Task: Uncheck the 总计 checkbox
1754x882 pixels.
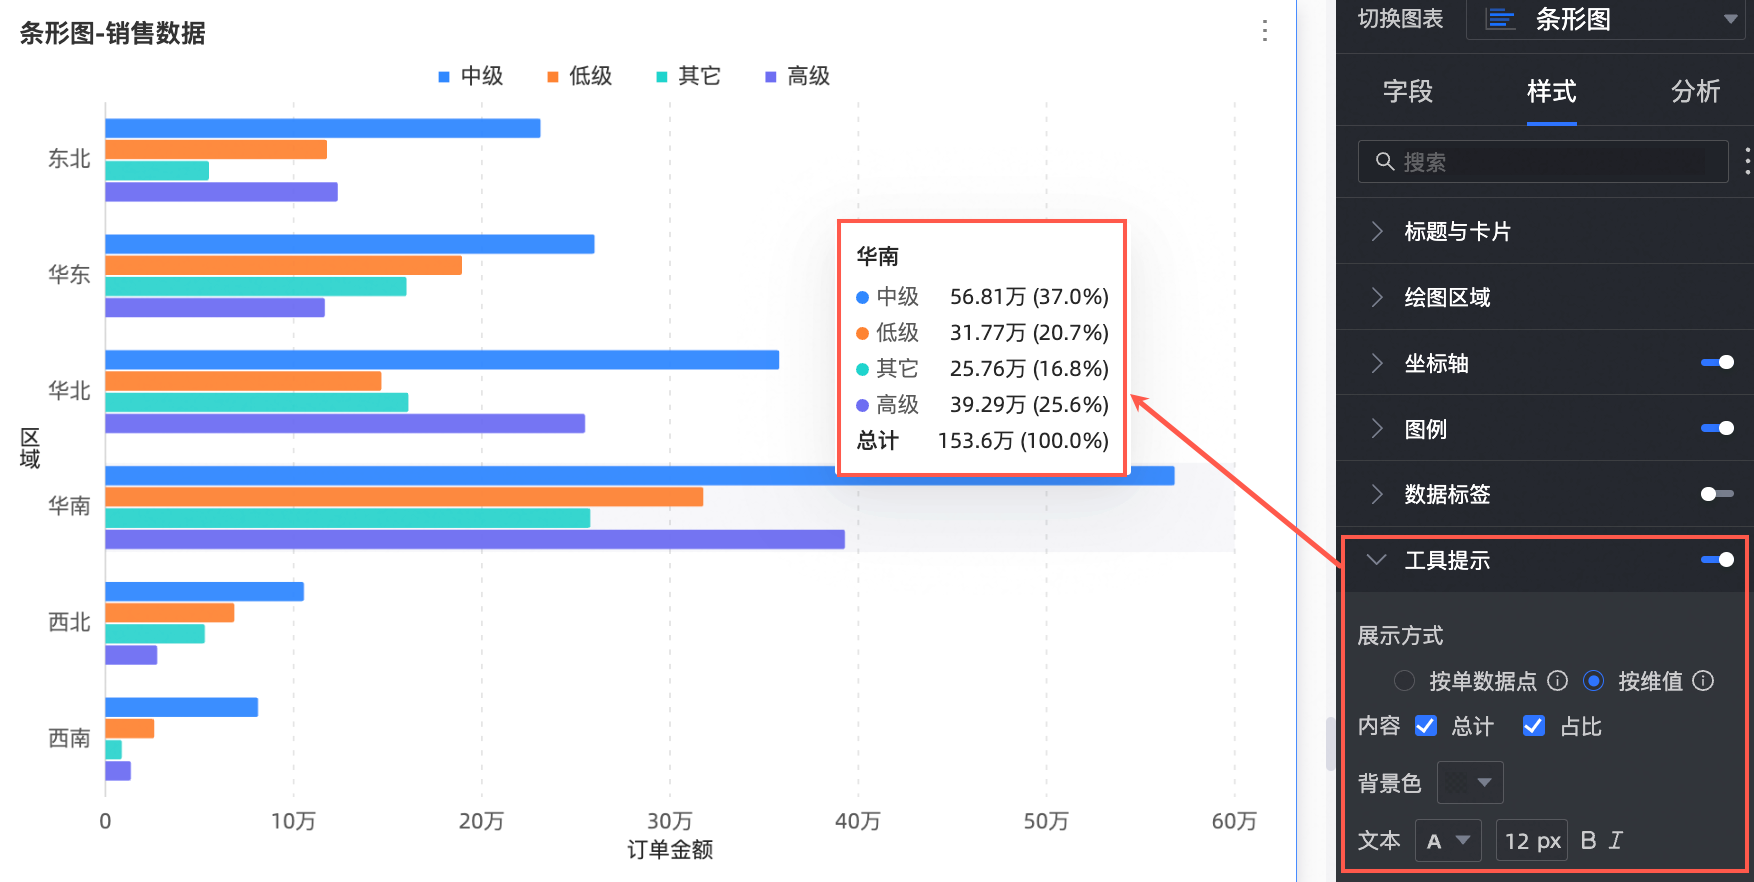Action: [x=1426, y=726]
